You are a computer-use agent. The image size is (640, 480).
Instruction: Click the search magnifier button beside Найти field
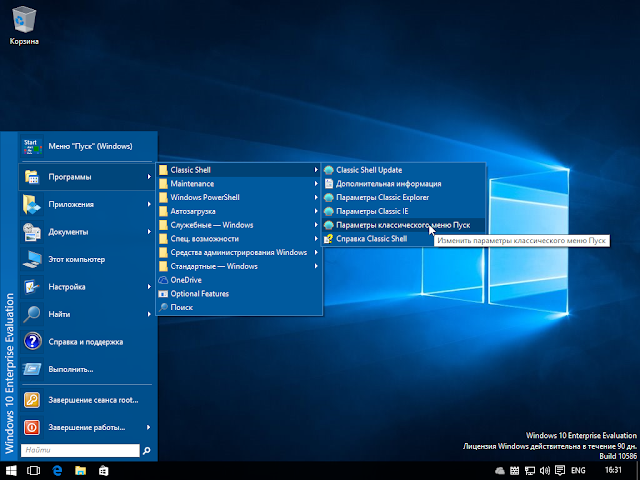(x=147, y=451)
